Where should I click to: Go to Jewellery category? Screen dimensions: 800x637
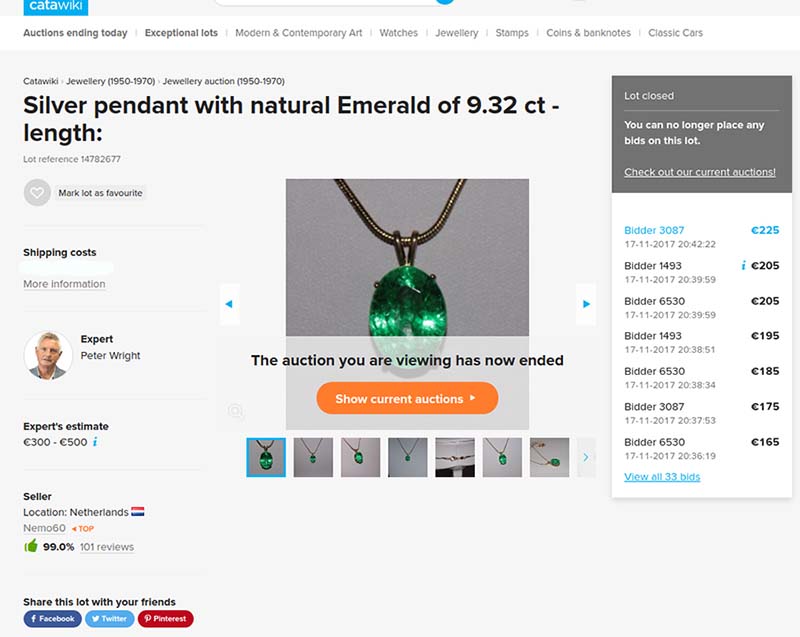(457, 33)
